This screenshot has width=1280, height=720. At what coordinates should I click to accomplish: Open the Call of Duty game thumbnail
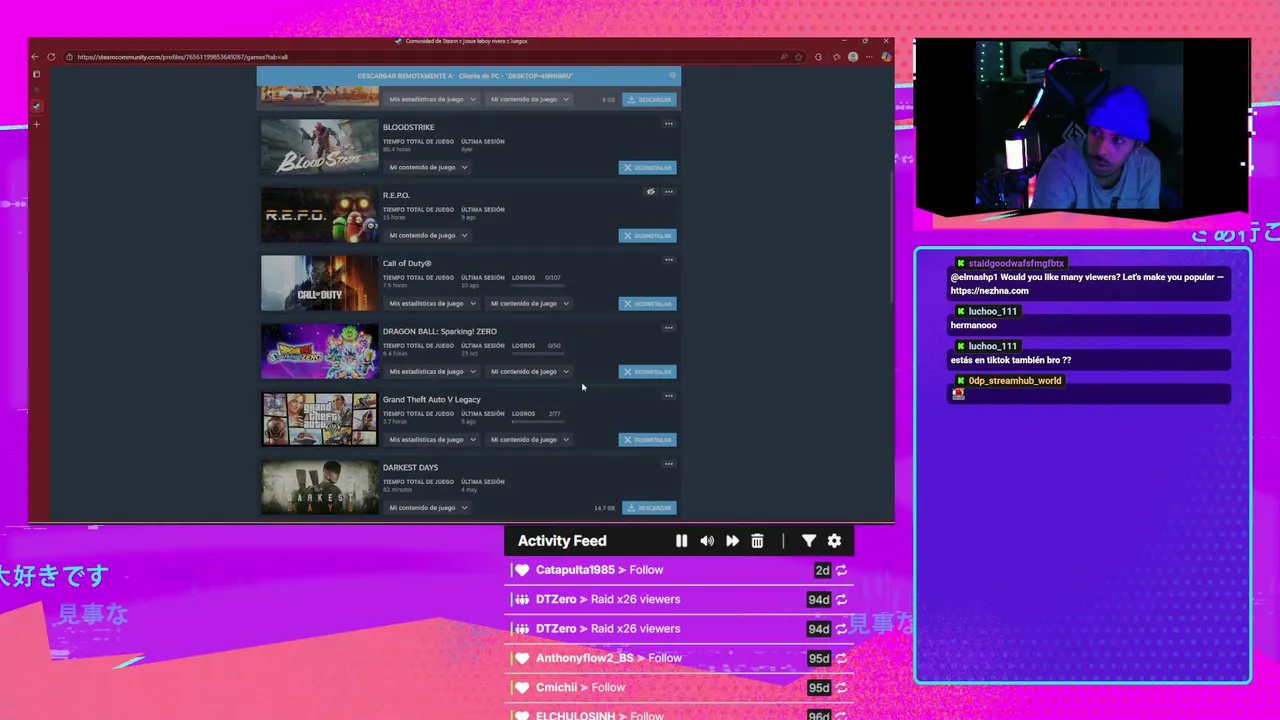coord(320,283)
